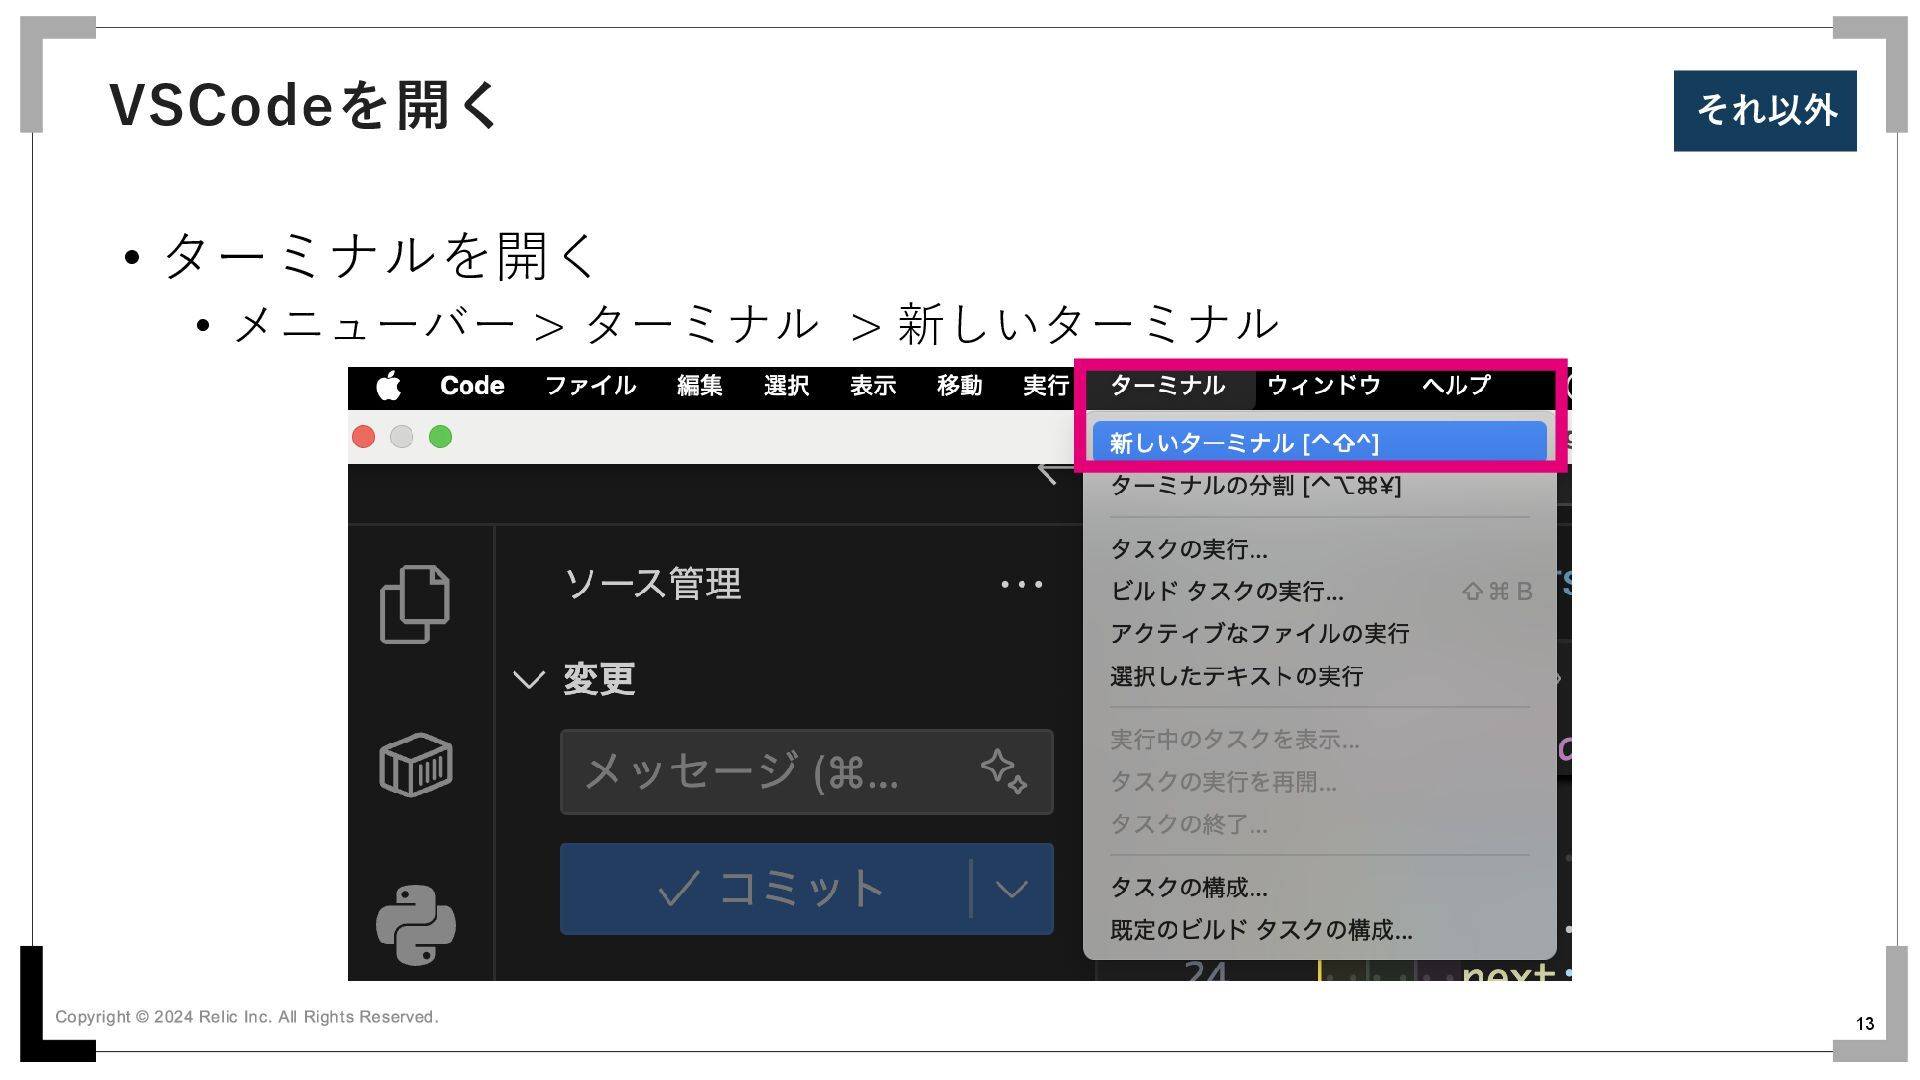Open the Apple menu icon
This screenshot has height=1080, width=1920.
(x=389, y=386)
